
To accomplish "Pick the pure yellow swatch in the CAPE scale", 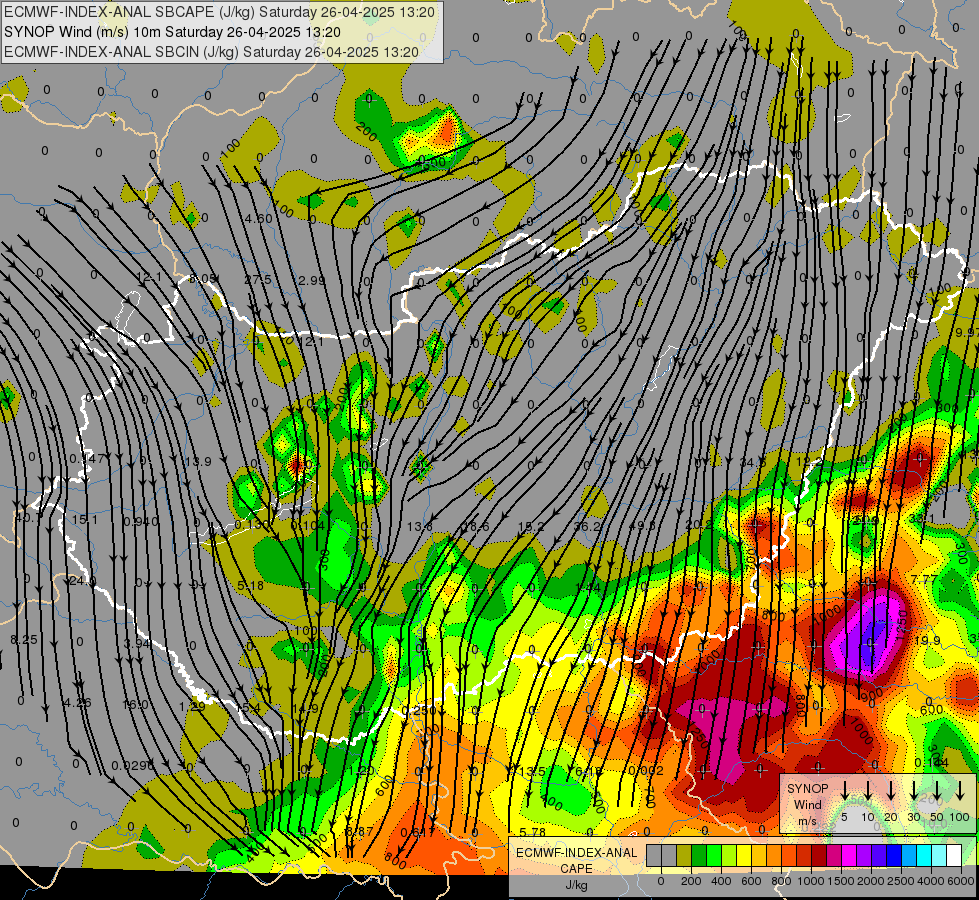I will point(744,855).
